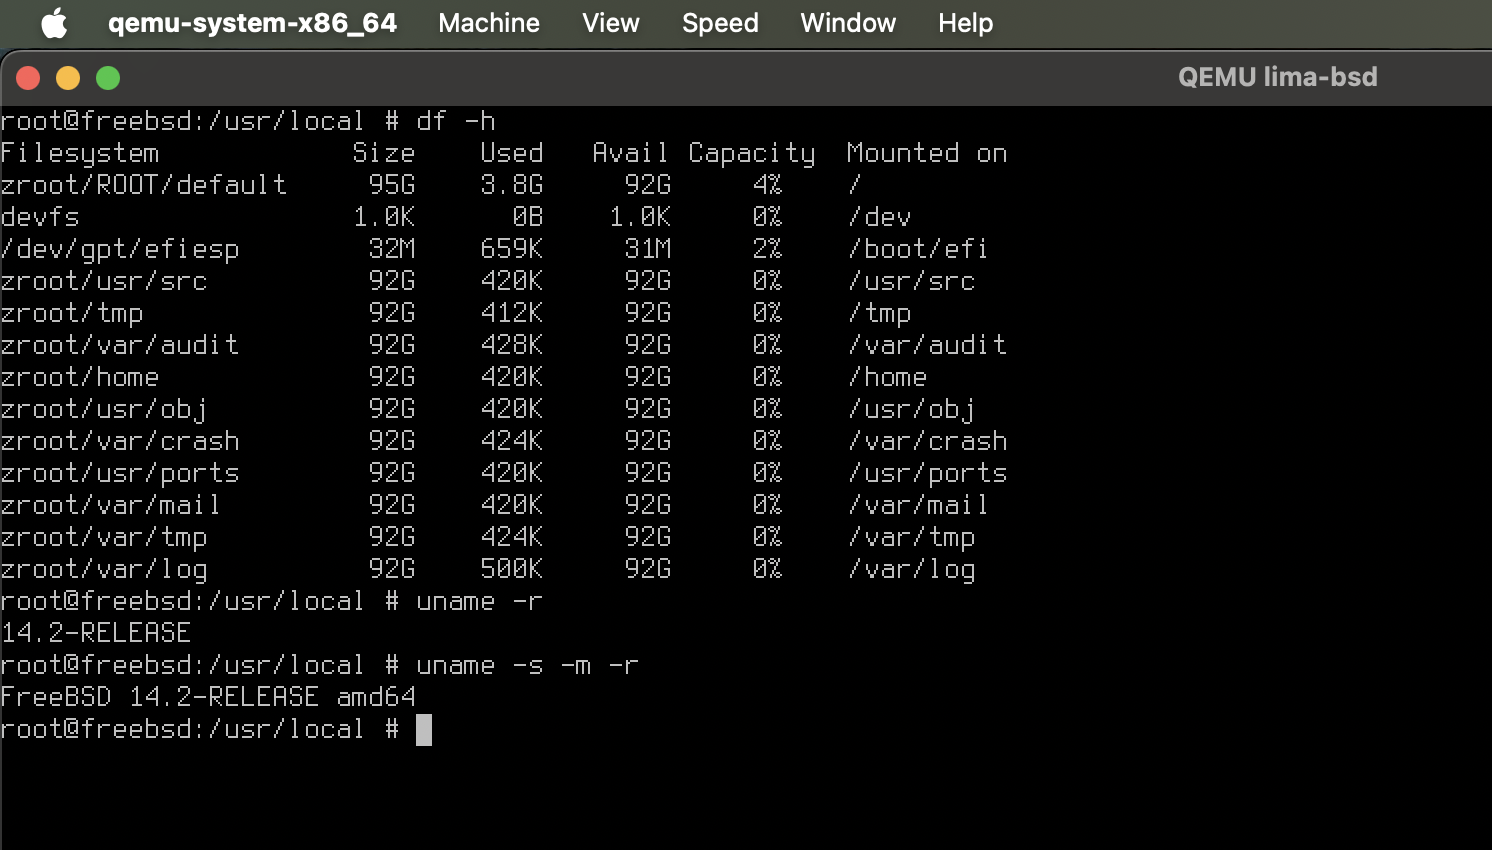Open the Machine menu
1492x850 pixels.
[489, 23]
